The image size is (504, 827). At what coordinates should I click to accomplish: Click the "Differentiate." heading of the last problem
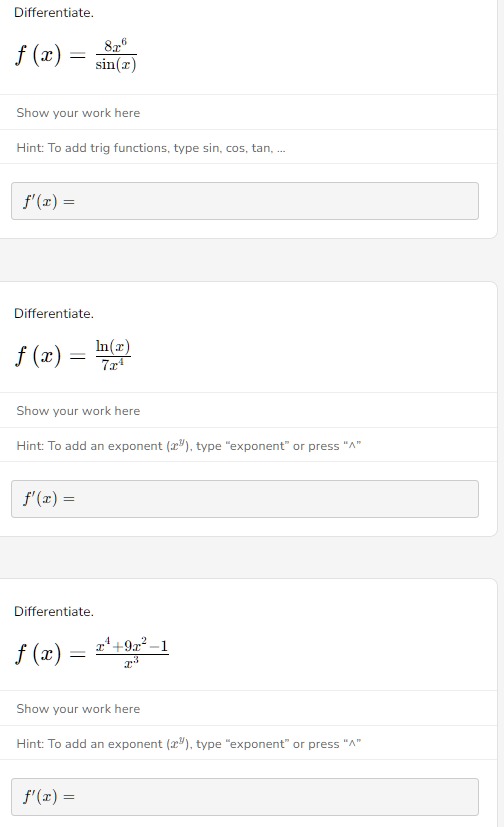click(54, 611)
